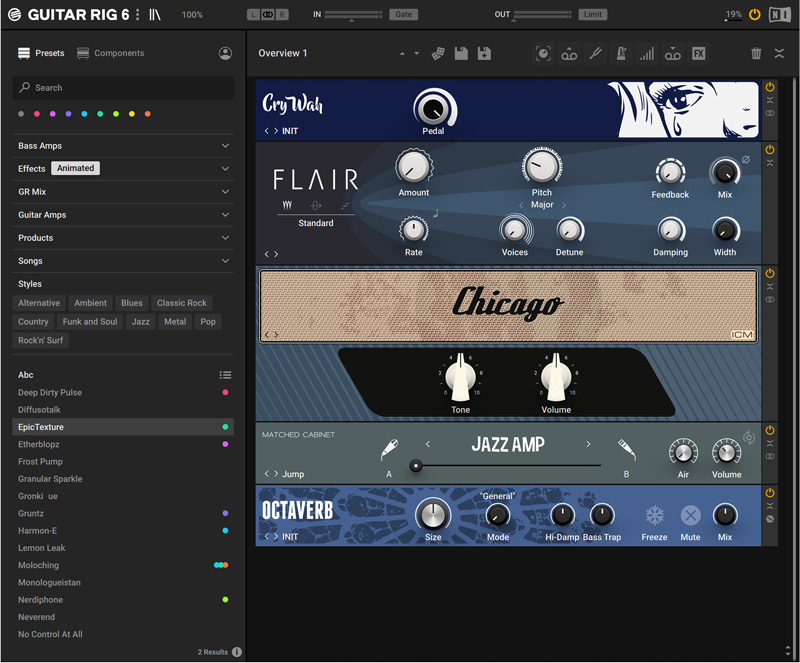Open the Guitar Rig main menu dots
The width and height of the screenshot is (800, 663).
coord(137,14)
